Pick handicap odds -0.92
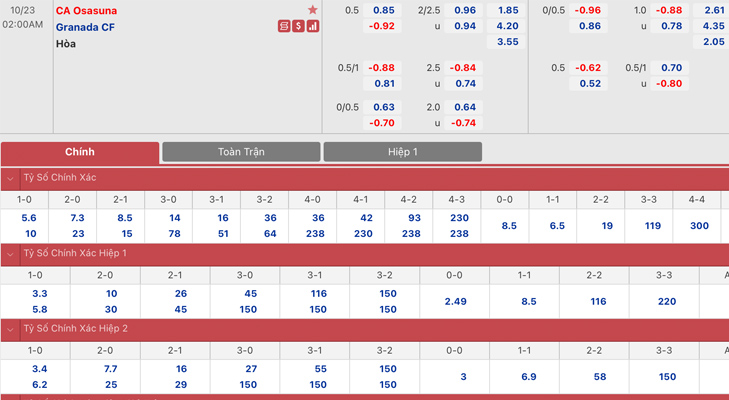 pyautogui.click(x=382, y=26)
